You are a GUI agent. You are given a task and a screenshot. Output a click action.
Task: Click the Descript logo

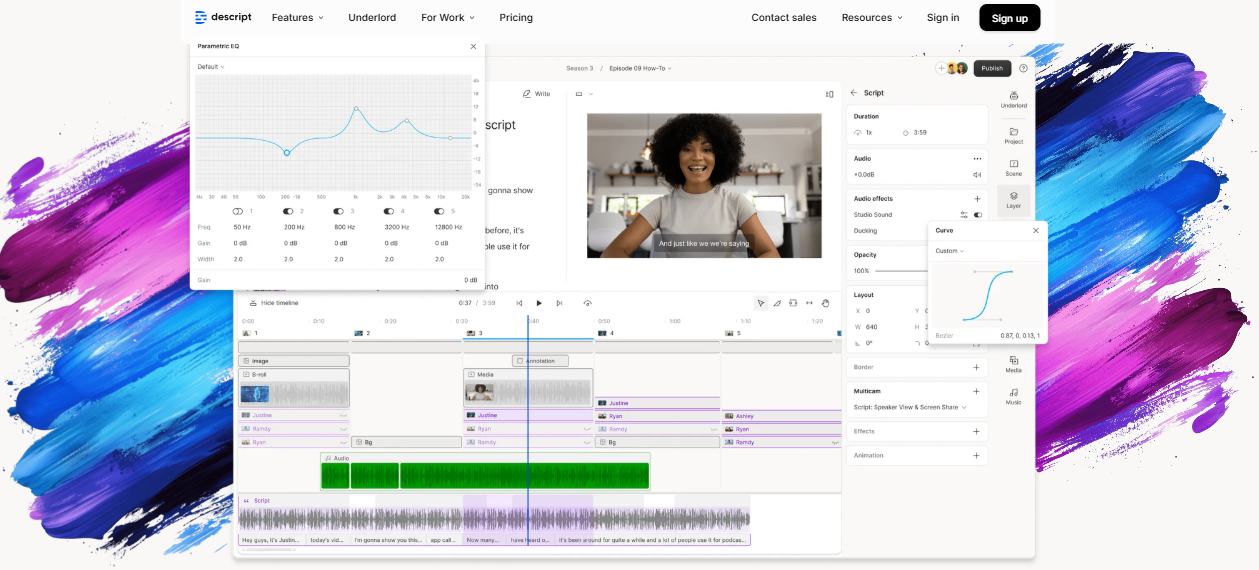pos(223,17)
